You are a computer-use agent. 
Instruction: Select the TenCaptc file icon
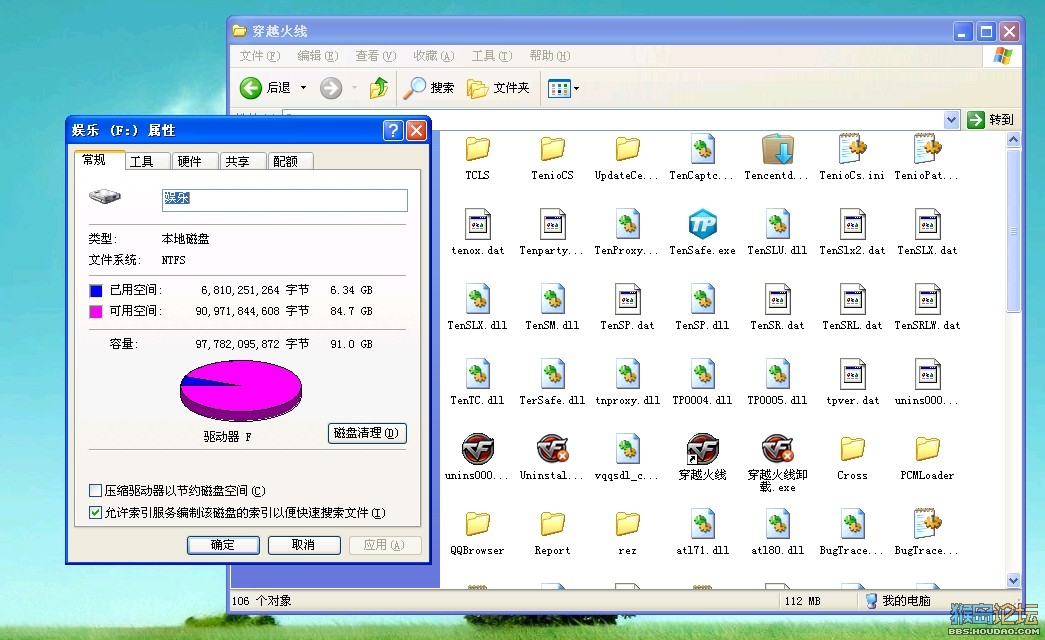[702, 149]
